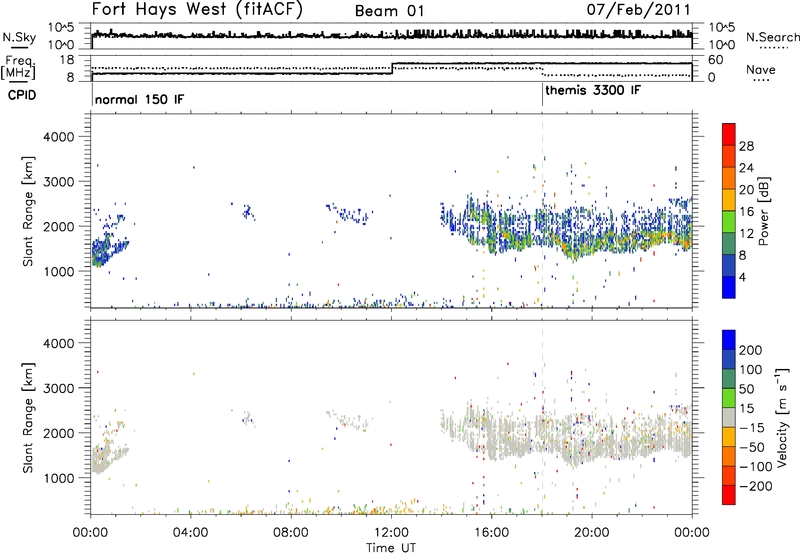The height and width of the screenshot is (554, 800).
Task: Click the 'Velocity [m s-1]' colorbar label
Action: tap(781, 417)
